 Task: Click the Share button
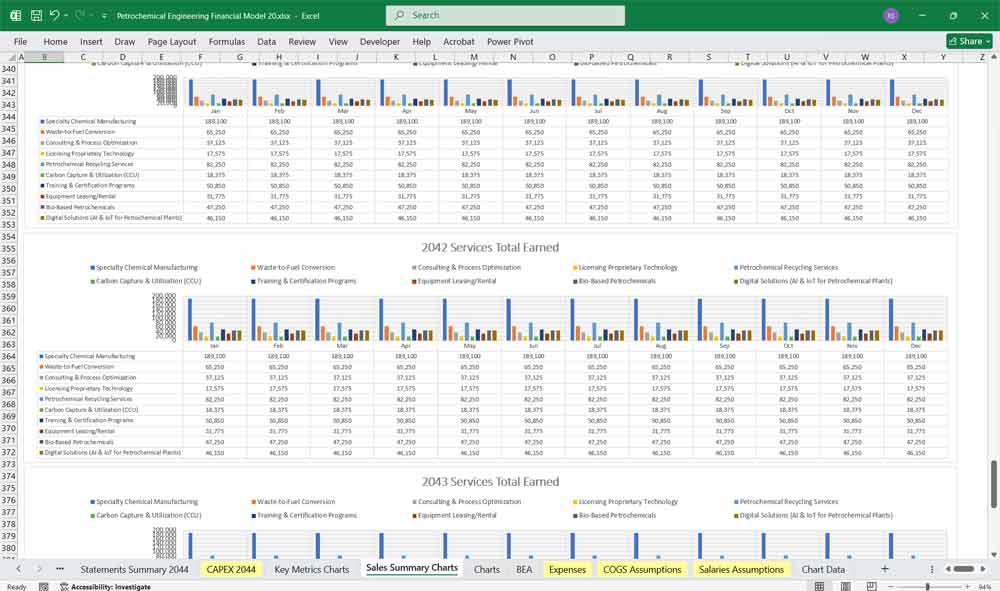tap(965, 40)
